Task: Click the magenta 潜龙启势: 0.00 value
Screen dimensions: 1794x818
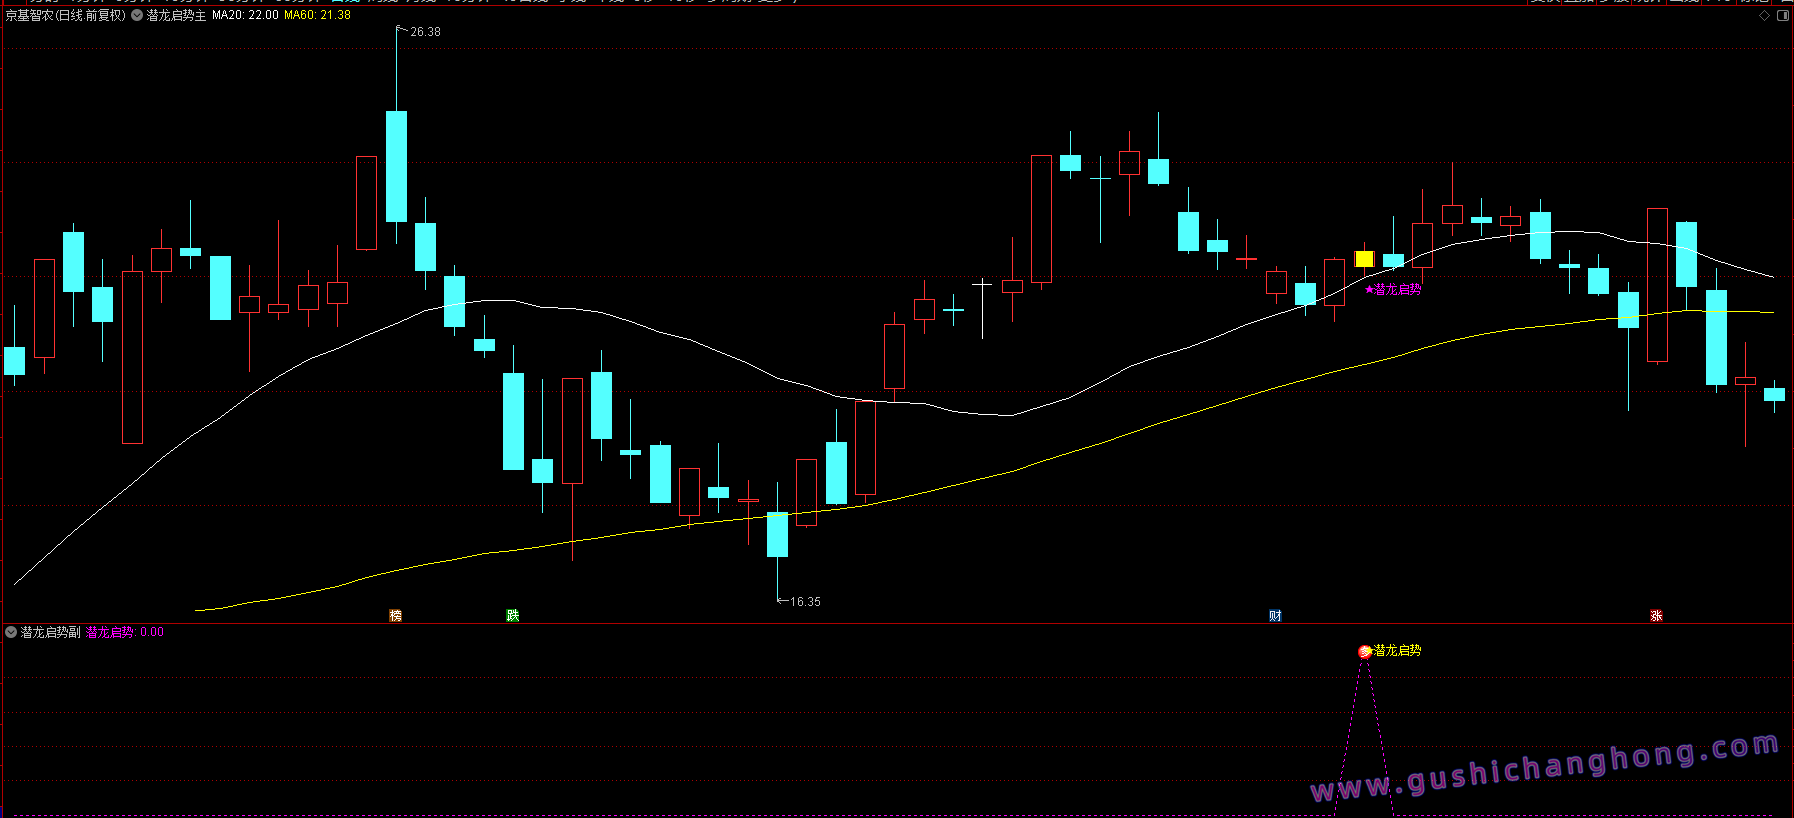Action: click(125, 632)
